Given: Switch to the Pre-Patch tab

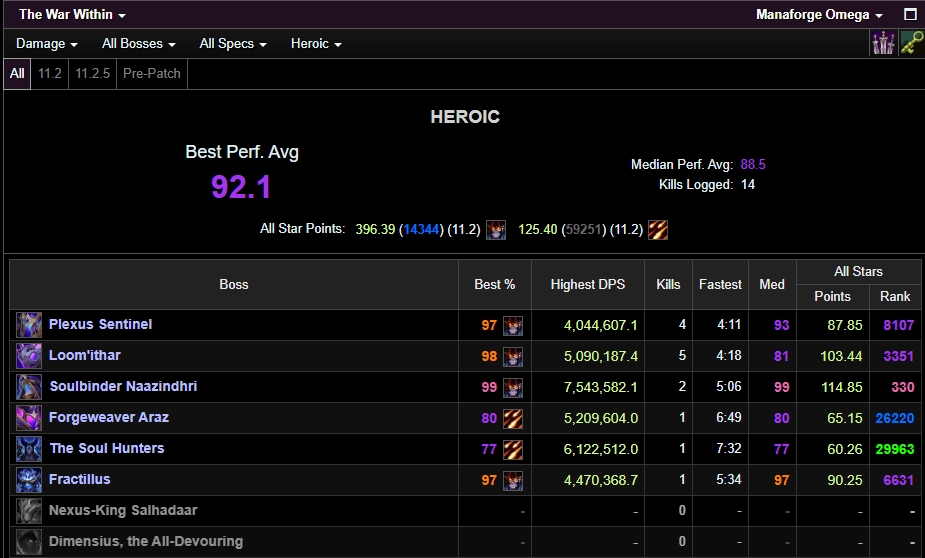Looking at the screenshot, I should coord(152,74).
